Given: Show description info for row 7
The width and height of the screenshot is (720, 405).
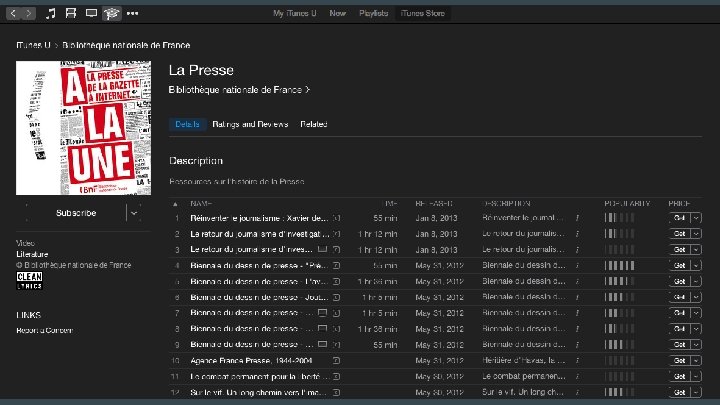Looking at the screenshot, I should tap(577, 313).
